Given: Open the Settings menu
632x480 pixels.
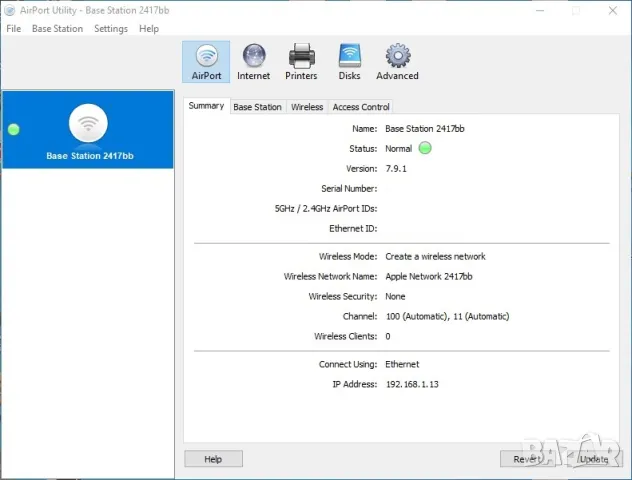Looking at the screenshot, I should click(x=111, y=29).
